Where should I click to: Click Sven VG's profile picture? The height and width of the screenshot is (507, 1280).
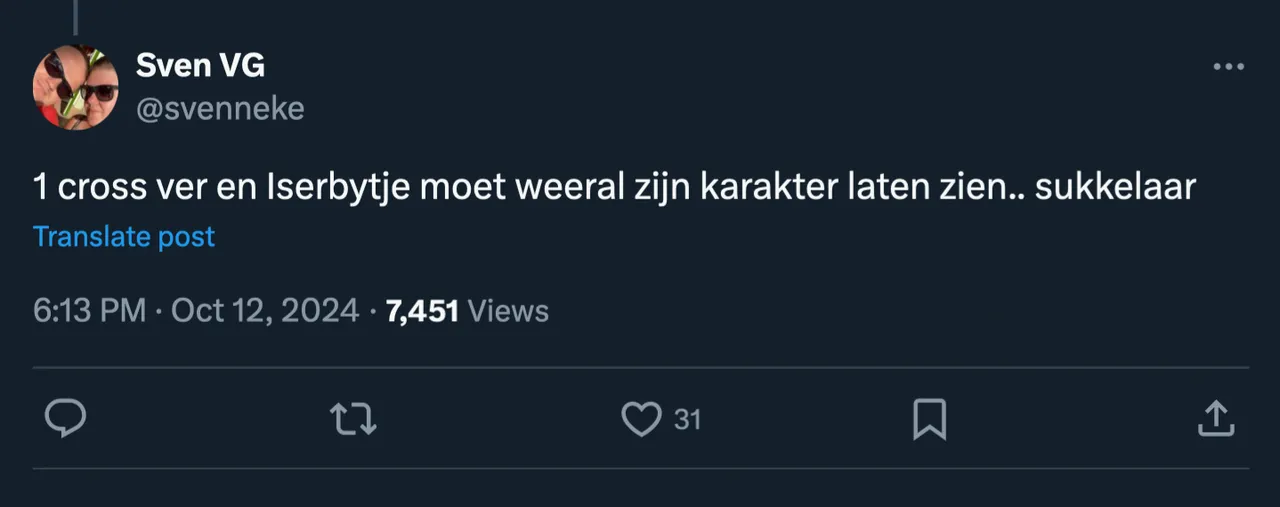pyautogui.click(x=76, y=87)
